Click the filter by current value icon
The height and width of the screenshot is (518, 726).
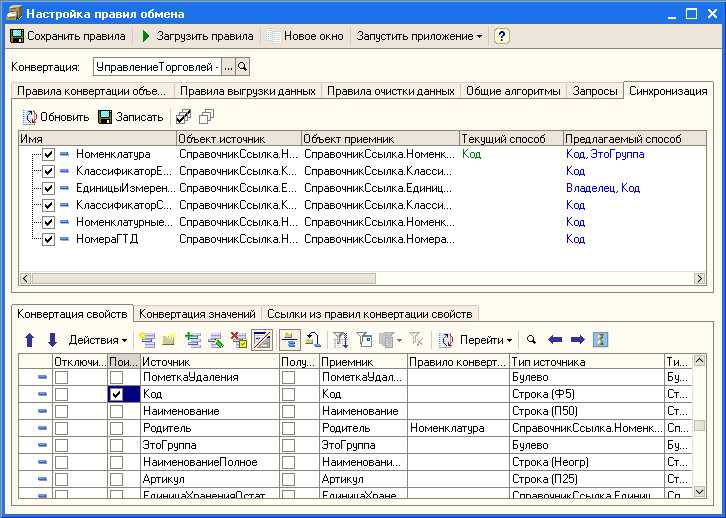(364, 340)
